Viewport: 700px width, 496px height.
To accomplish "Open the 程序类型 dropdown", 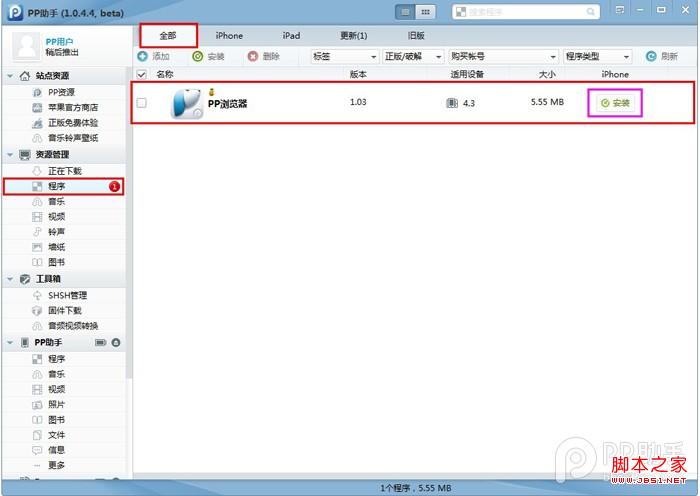I will [x=597, y=56].
